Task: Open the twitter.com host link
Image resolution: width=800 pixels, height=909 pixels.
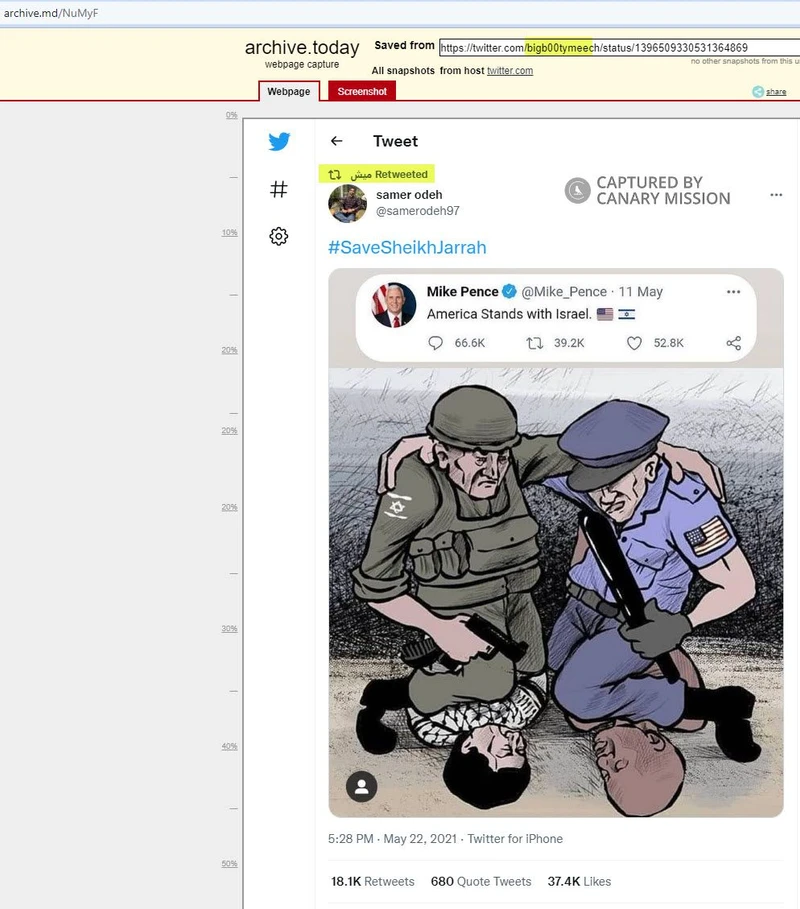Action: tap(510, 71)
